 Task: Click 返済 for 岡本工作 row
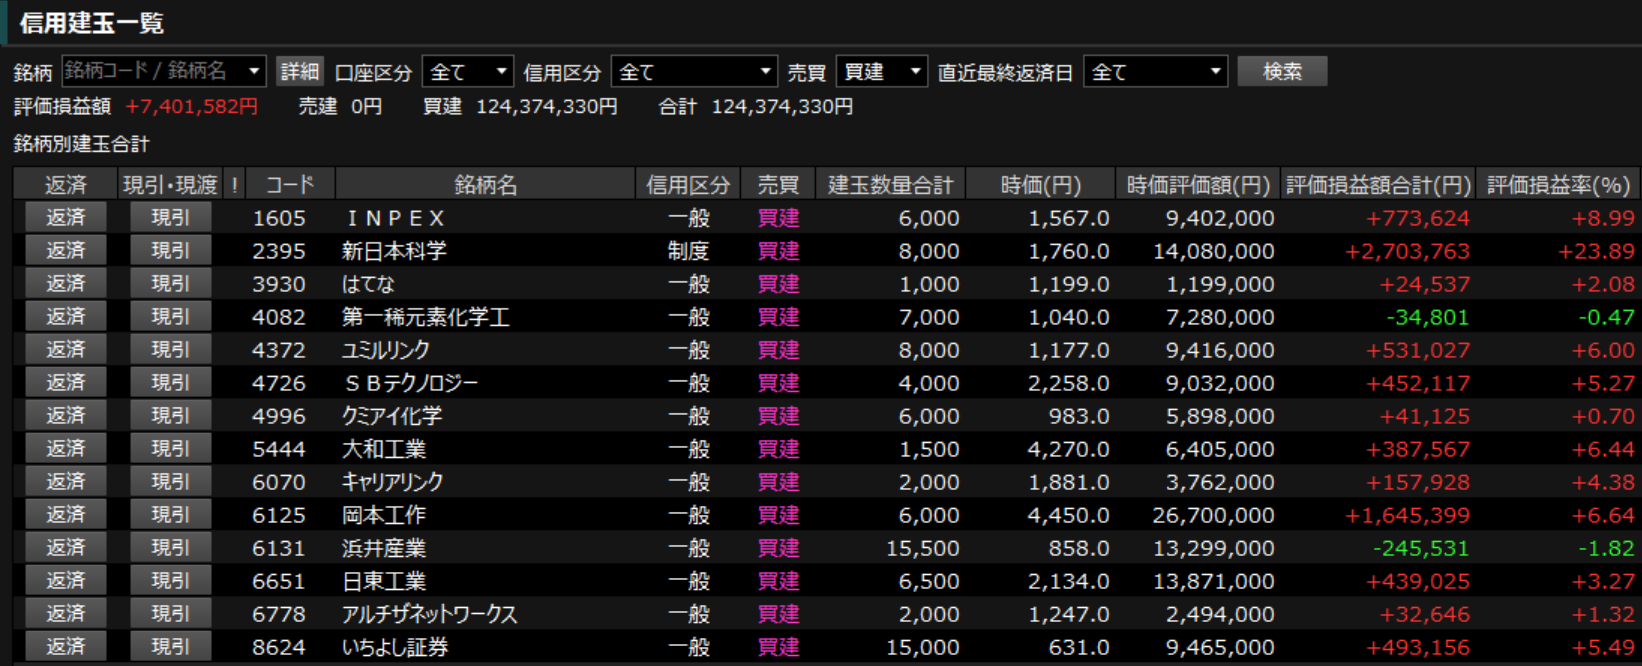[x=66, y=515]
